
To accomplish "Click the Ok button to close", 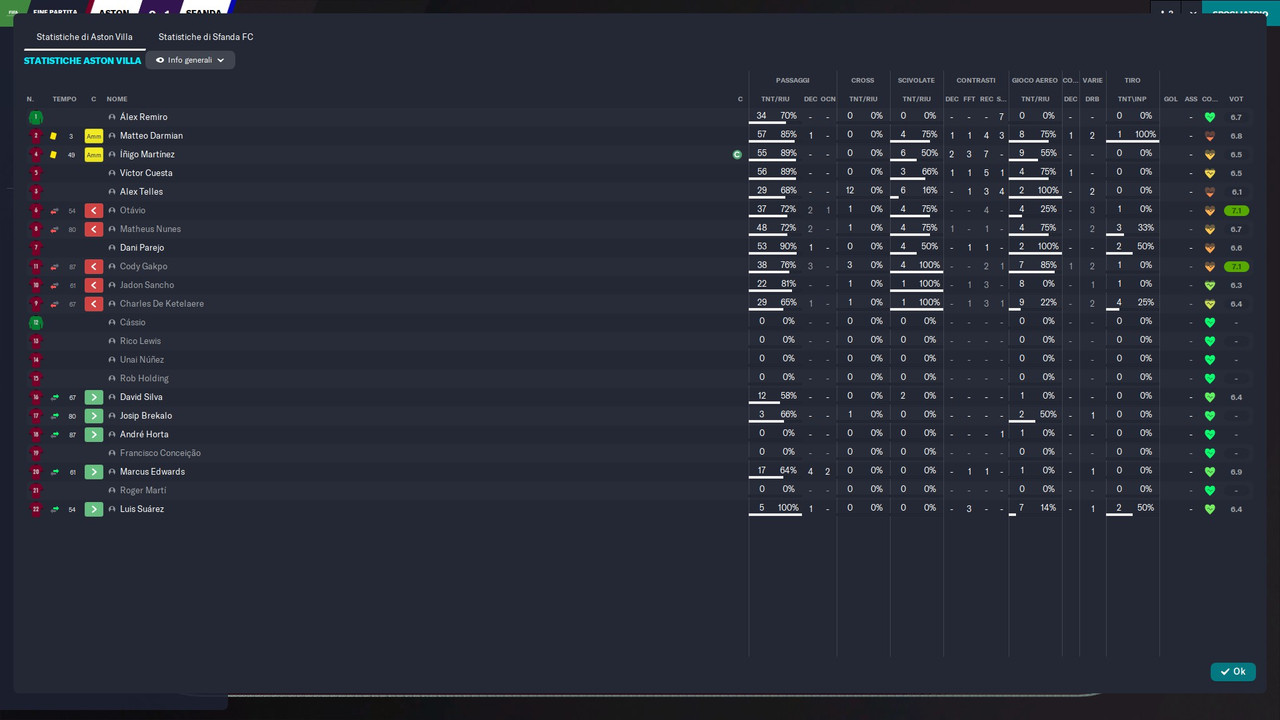I will coord(1233,672).
